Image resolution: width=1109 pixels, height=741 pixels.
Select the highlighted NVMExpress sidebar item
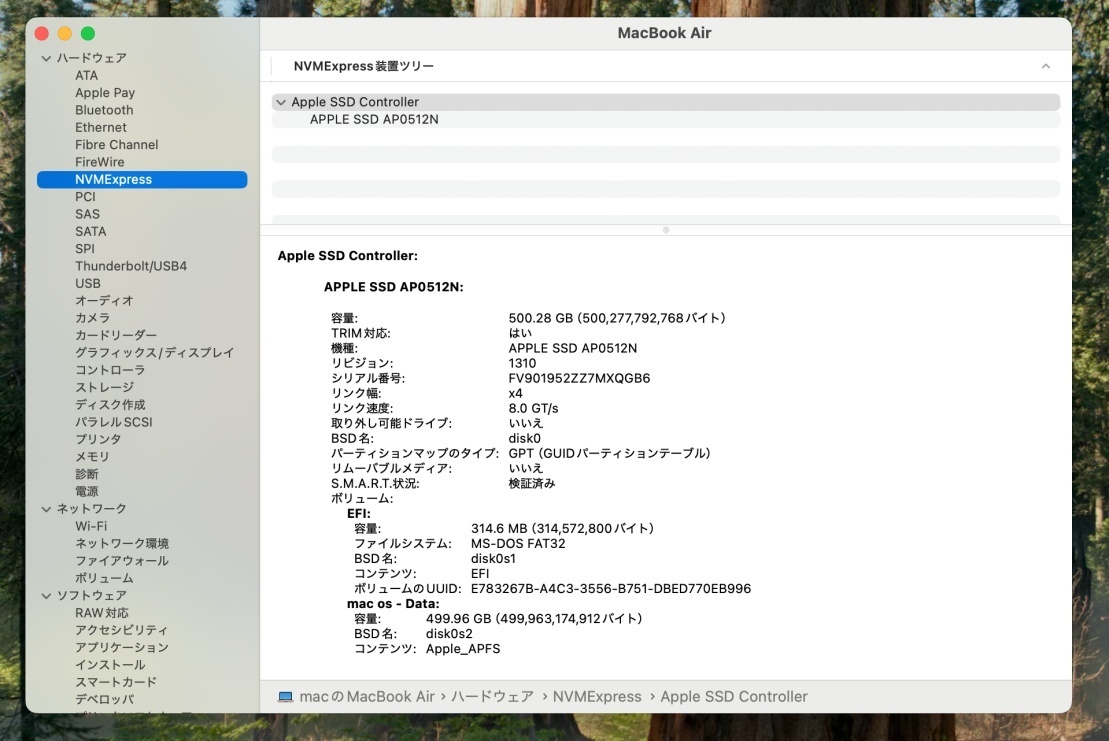(x=142, y=180)
